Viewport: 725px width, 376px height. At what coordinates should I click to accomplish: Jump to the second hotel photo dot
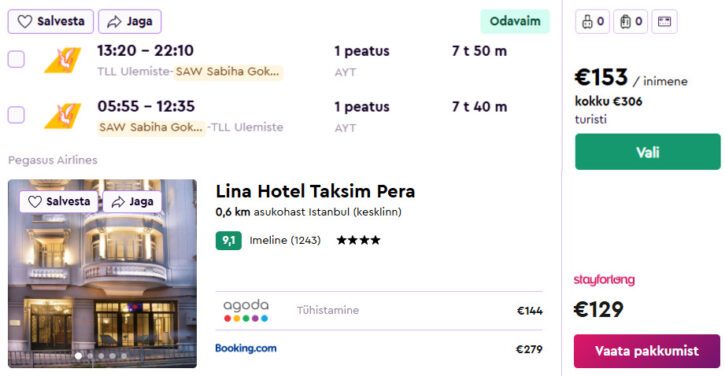(90, 356)
